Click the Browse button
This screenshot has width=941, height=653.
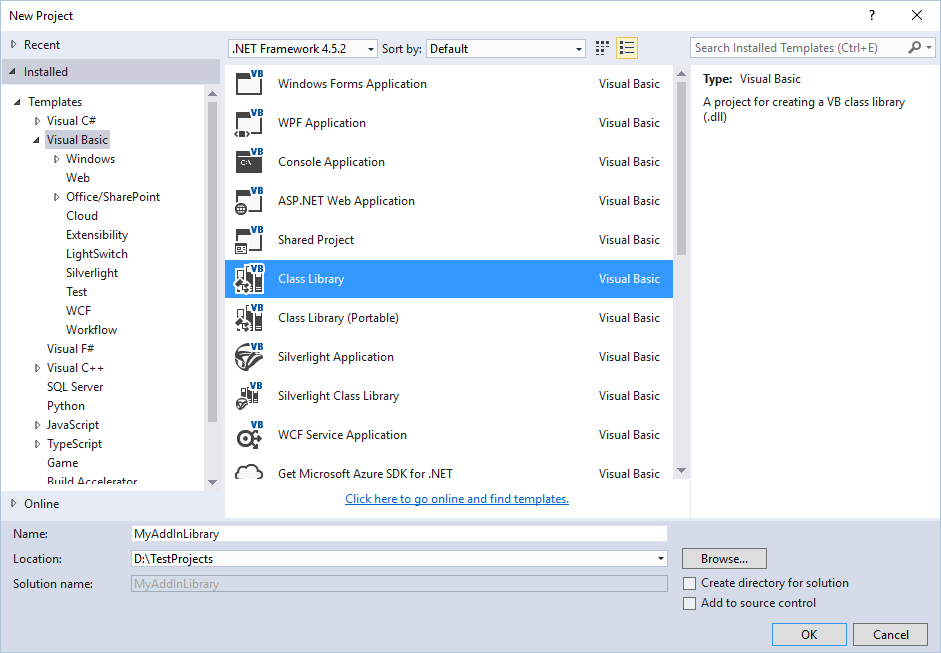tap(724, 559)
